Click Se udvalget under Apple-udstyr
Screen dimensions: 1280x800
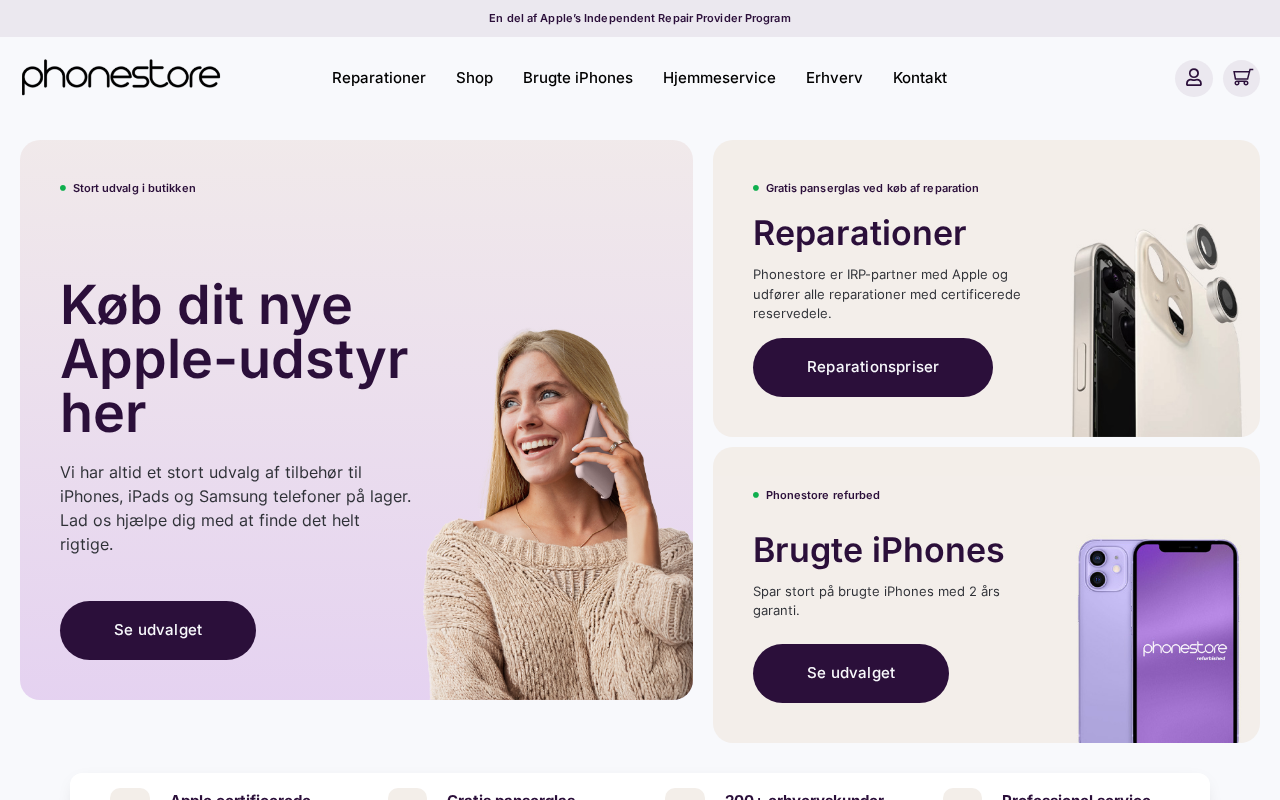coord(158,630)
